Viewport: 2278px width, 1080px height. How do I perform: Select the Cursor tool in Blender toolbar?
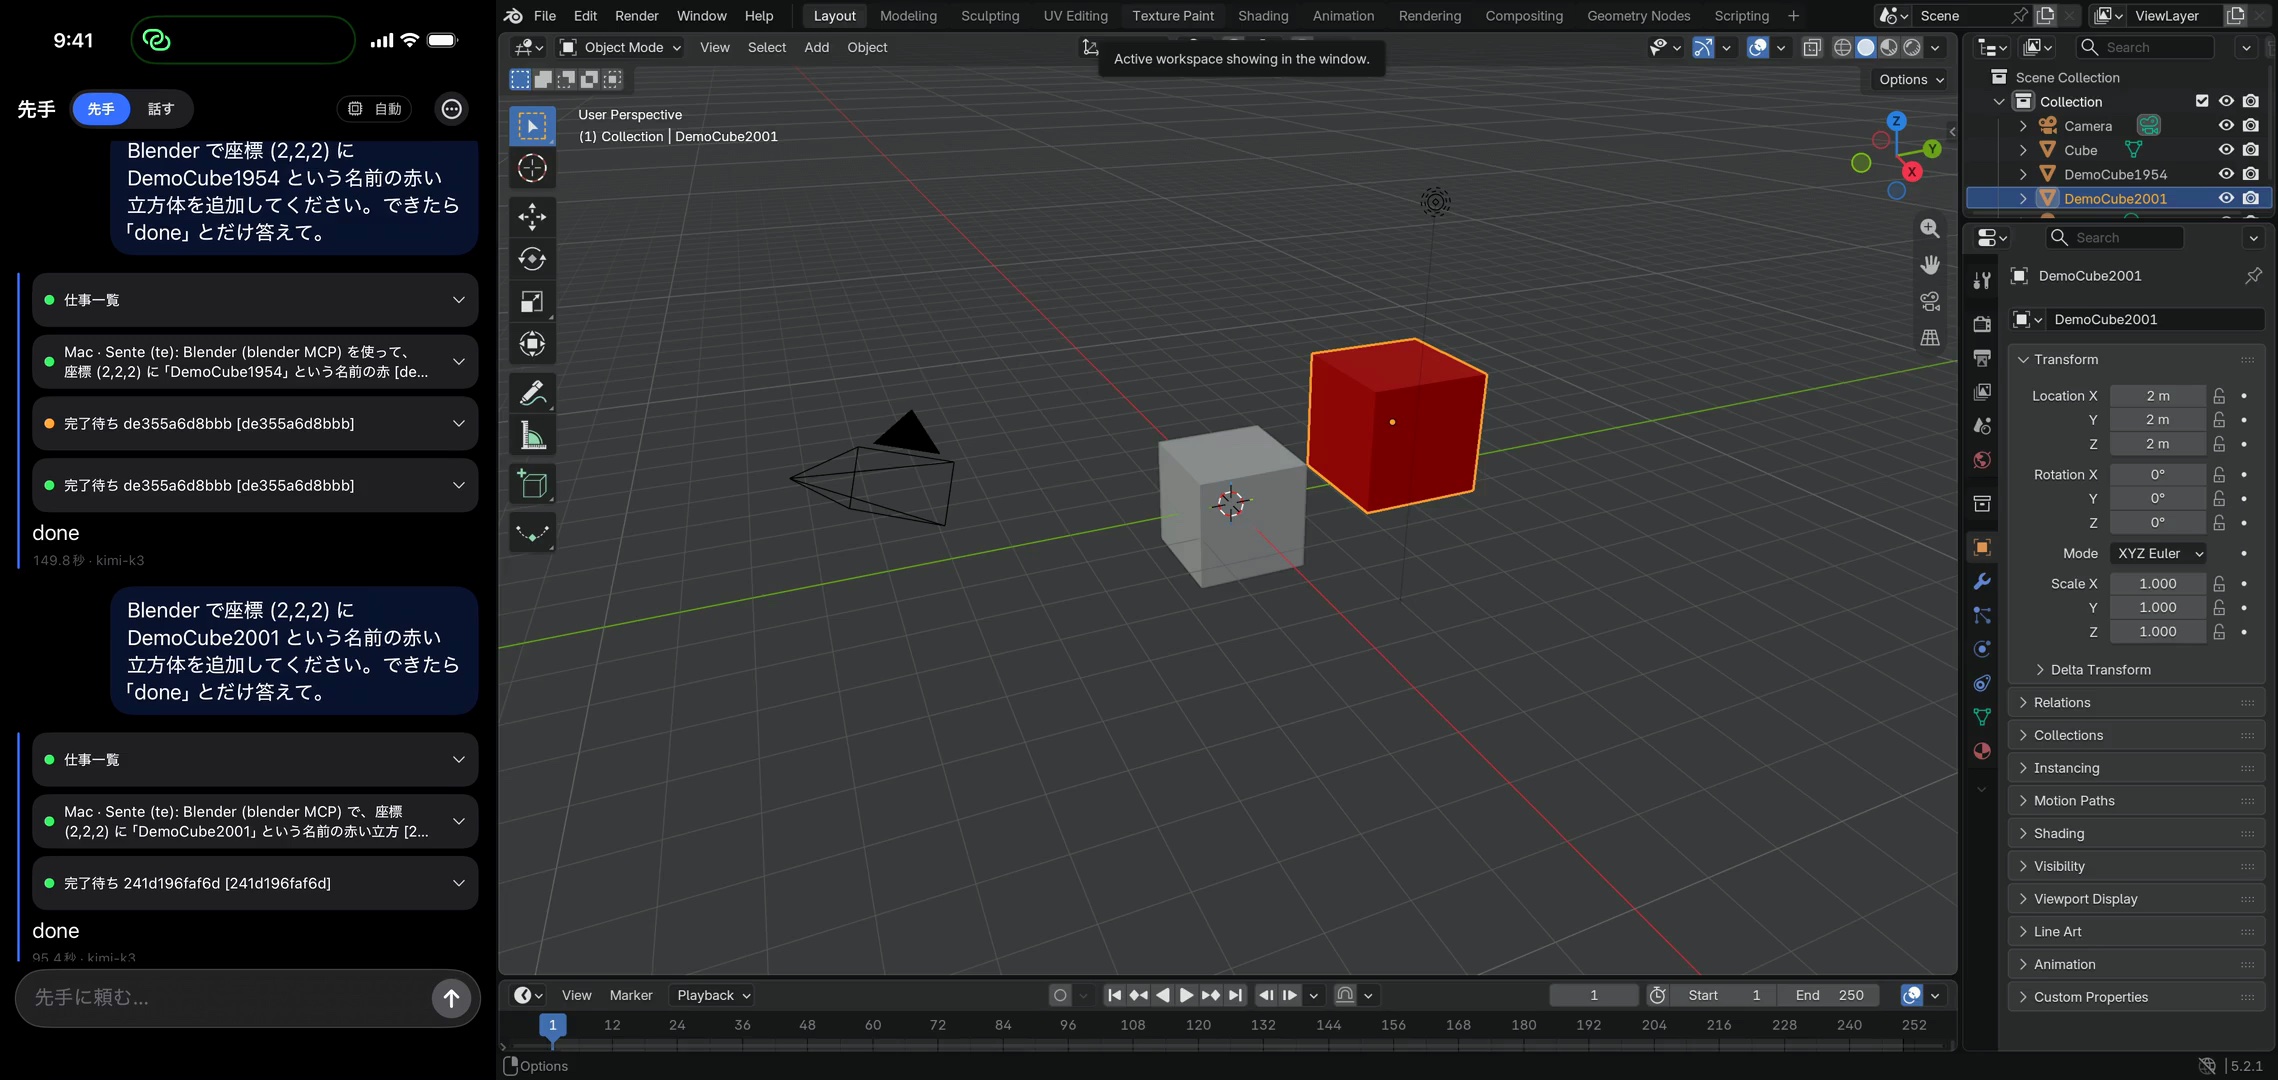pyautogui.click(x=532, y=169)
